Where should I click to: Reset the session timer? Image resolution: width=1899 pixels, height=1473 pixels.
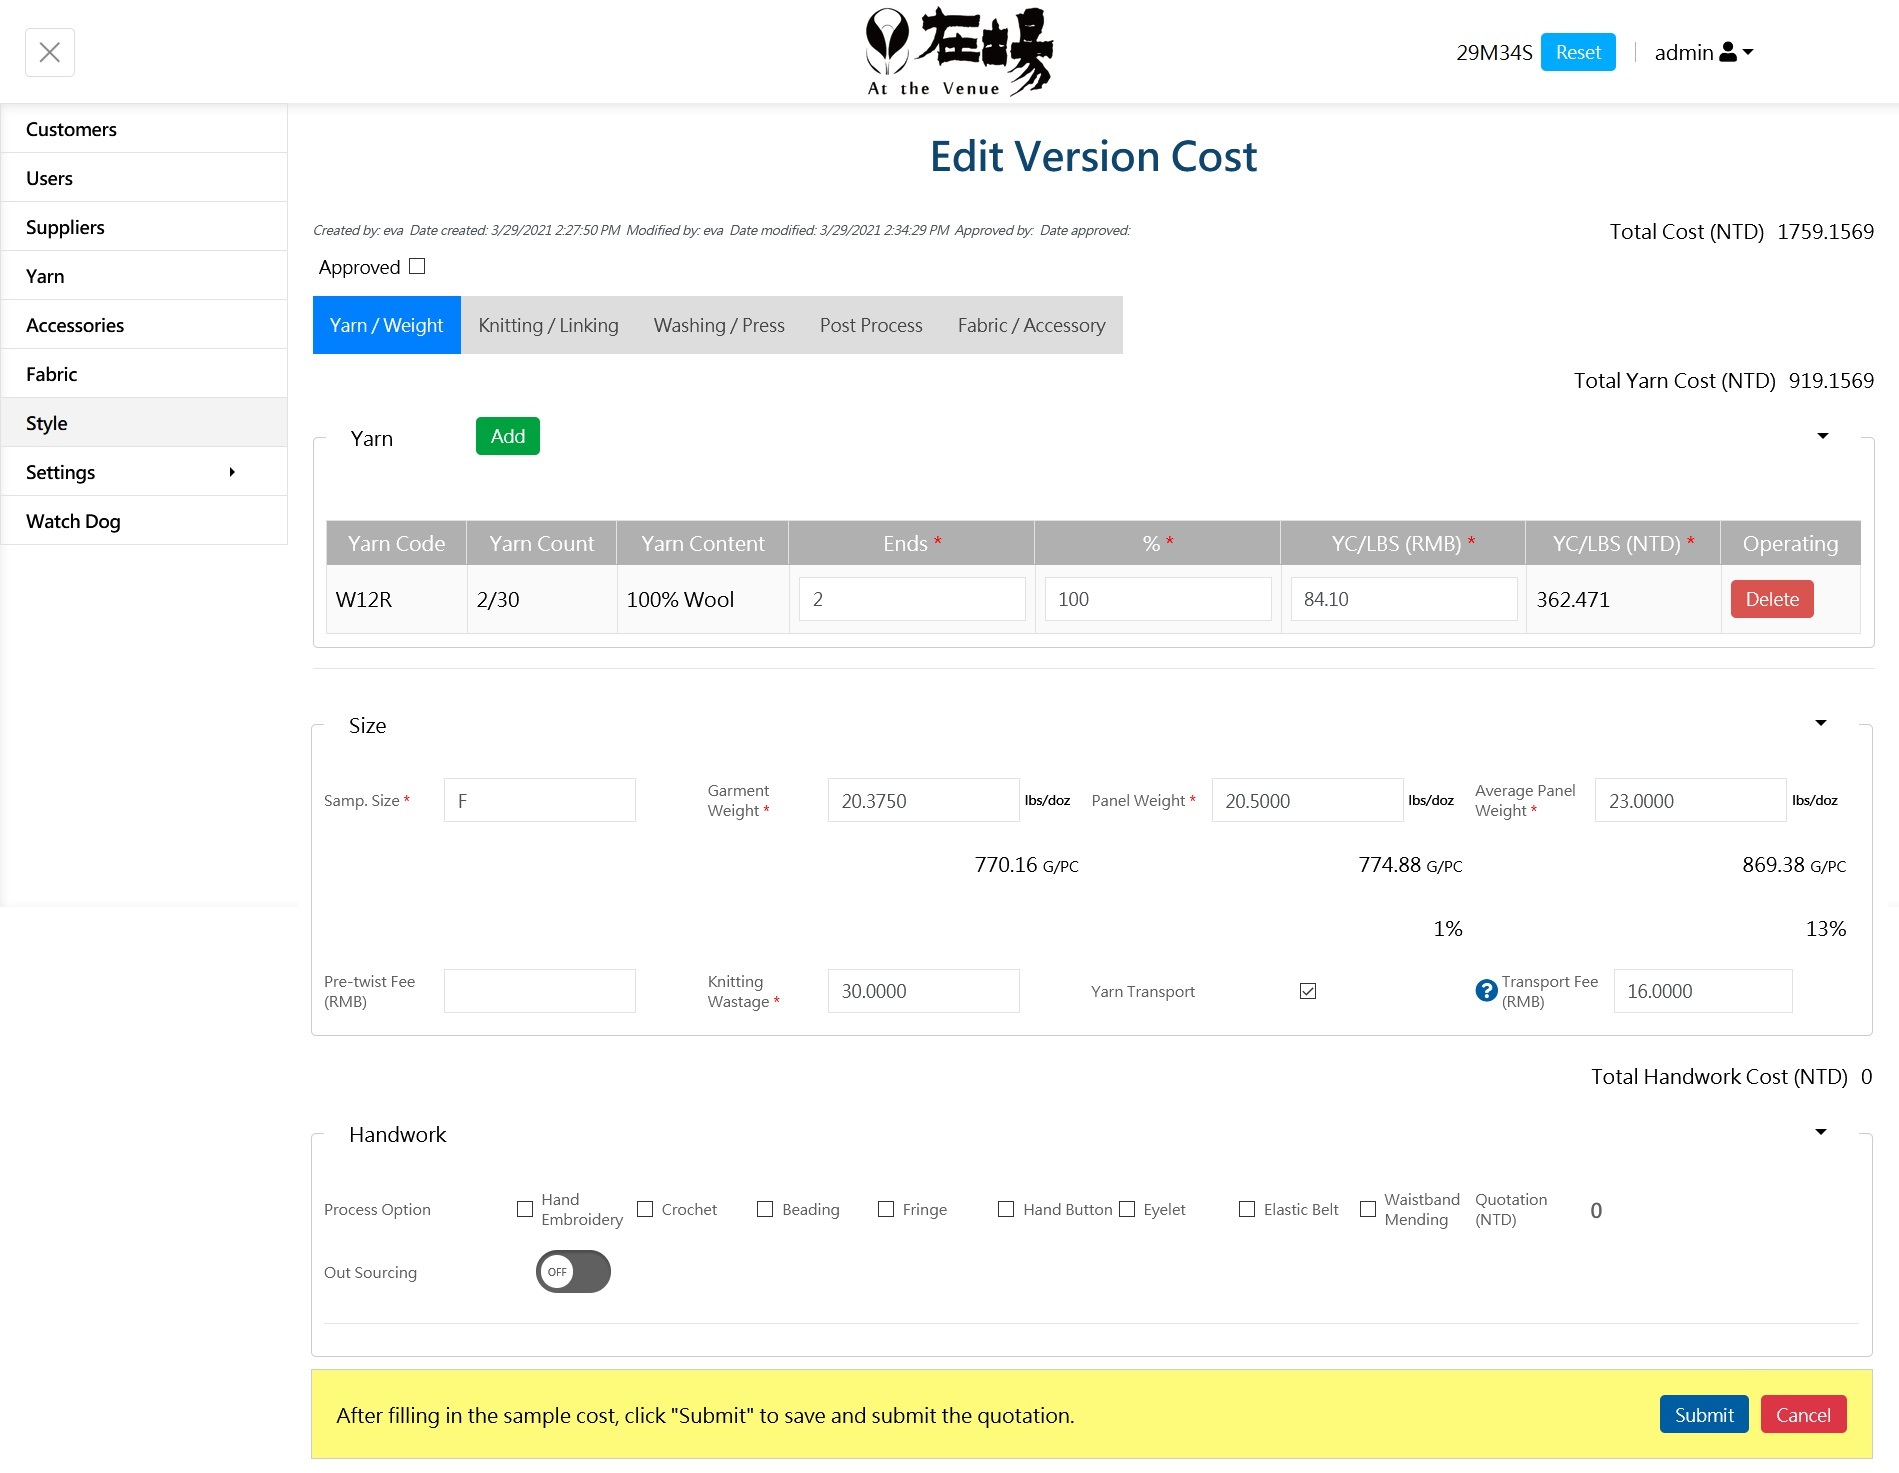tap(1577, 52)
